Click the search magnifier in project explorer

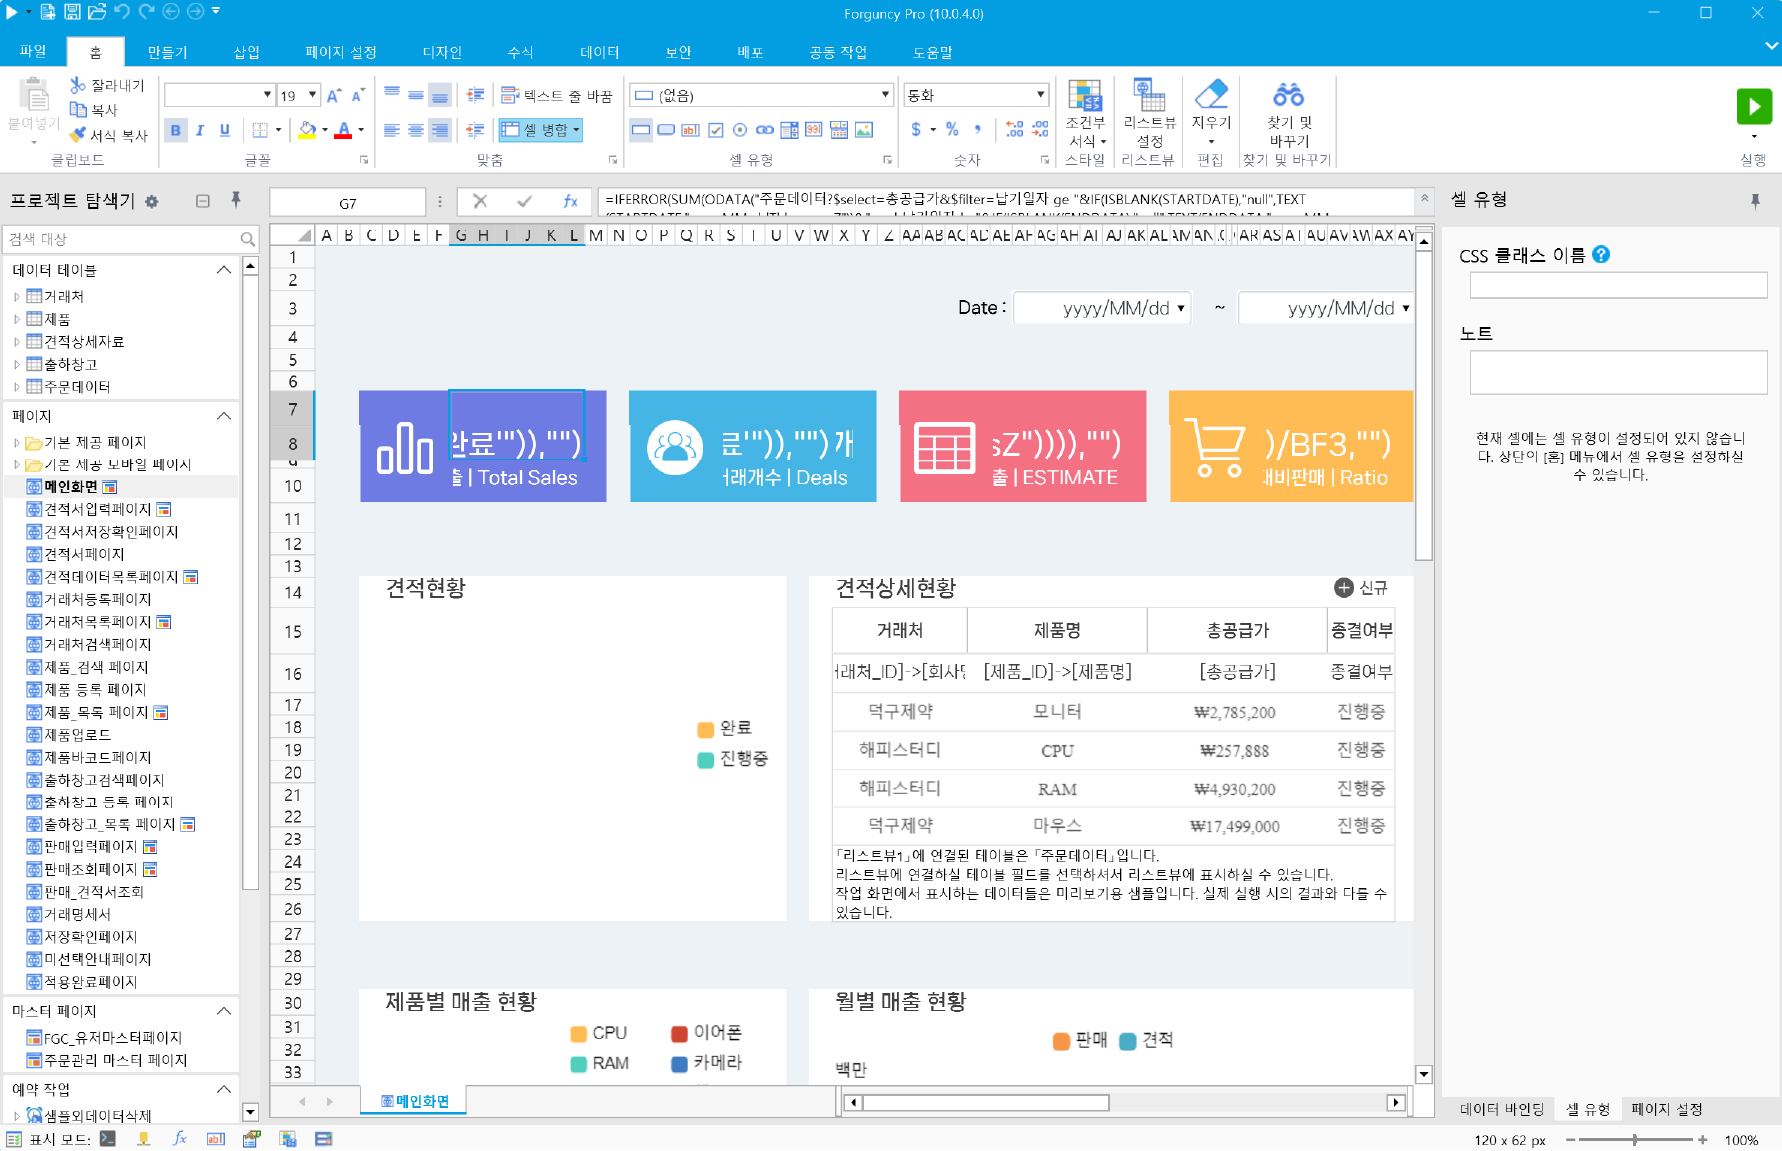coord(247,239)
